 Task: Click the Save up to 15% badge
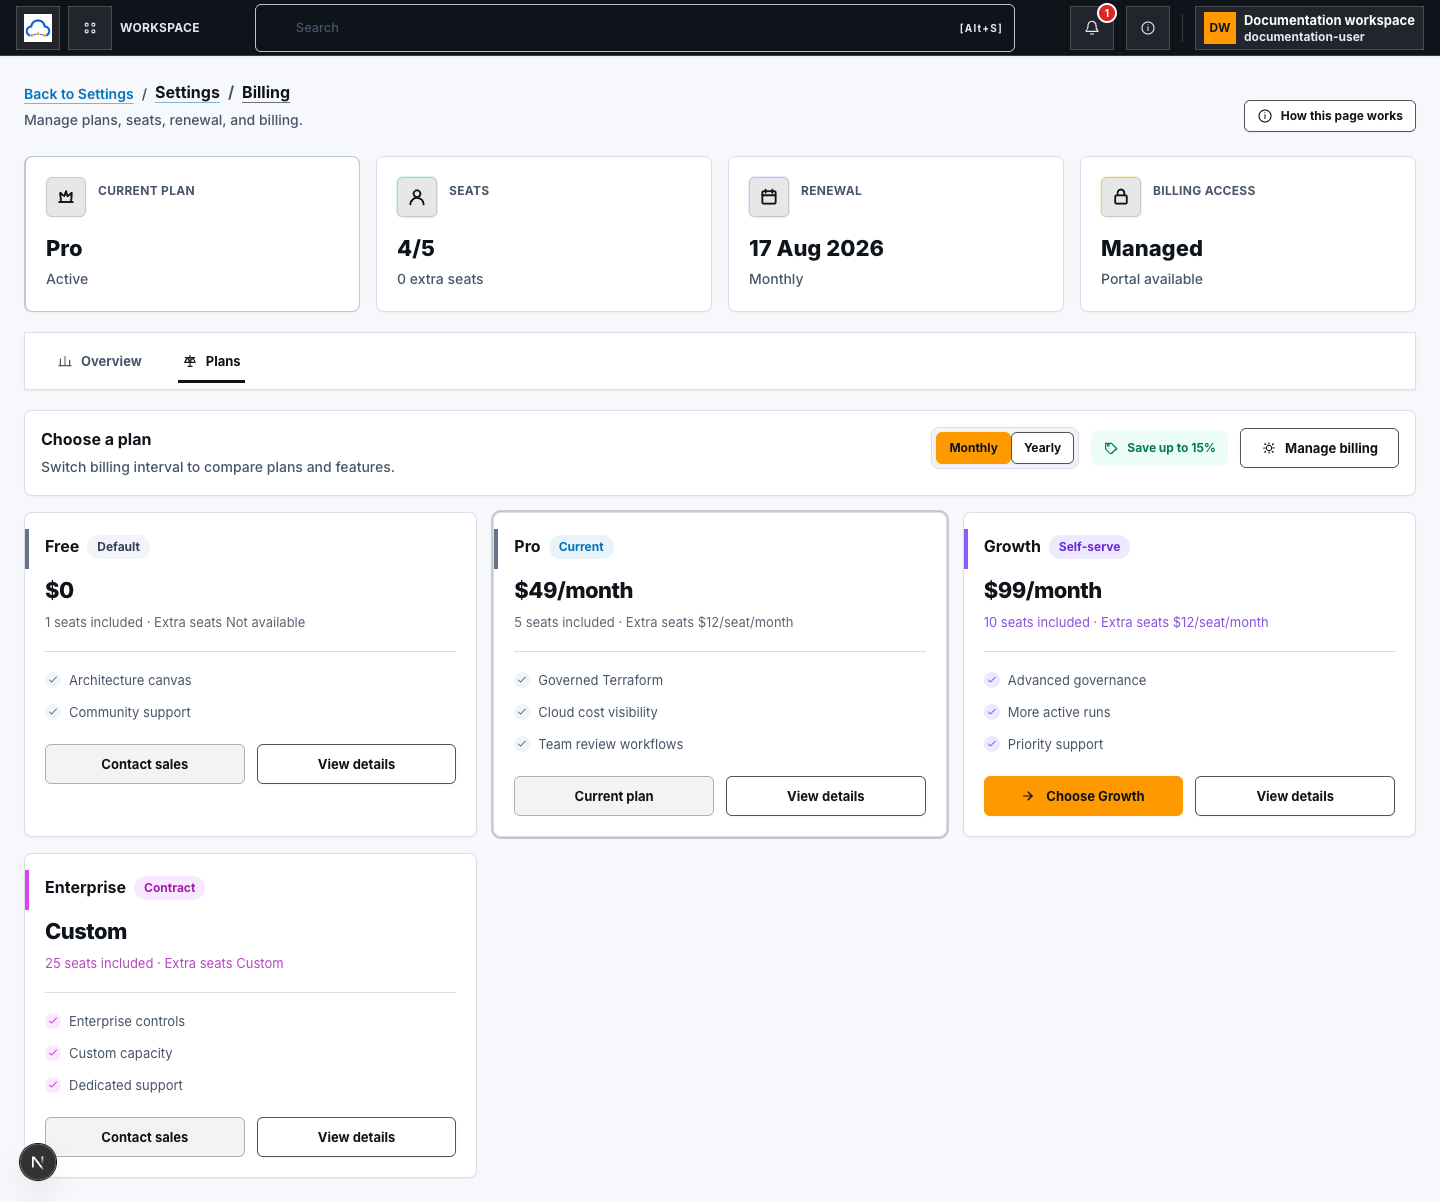tap(1159, 448)
